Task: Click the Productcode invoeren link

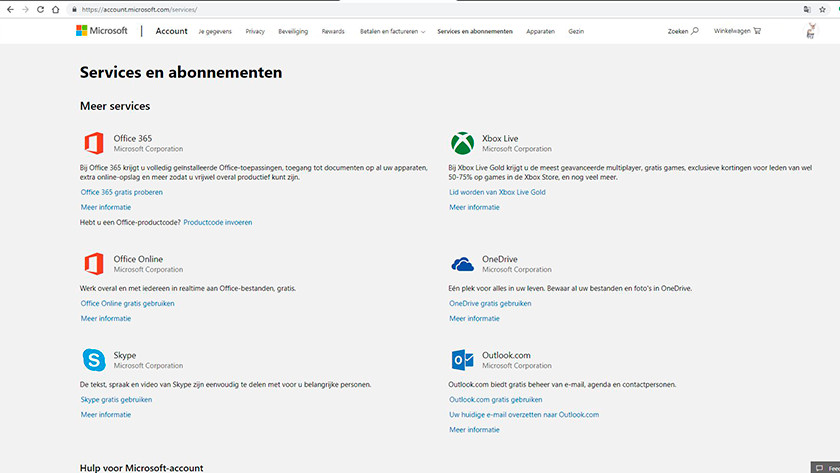Action: point(217,222)
